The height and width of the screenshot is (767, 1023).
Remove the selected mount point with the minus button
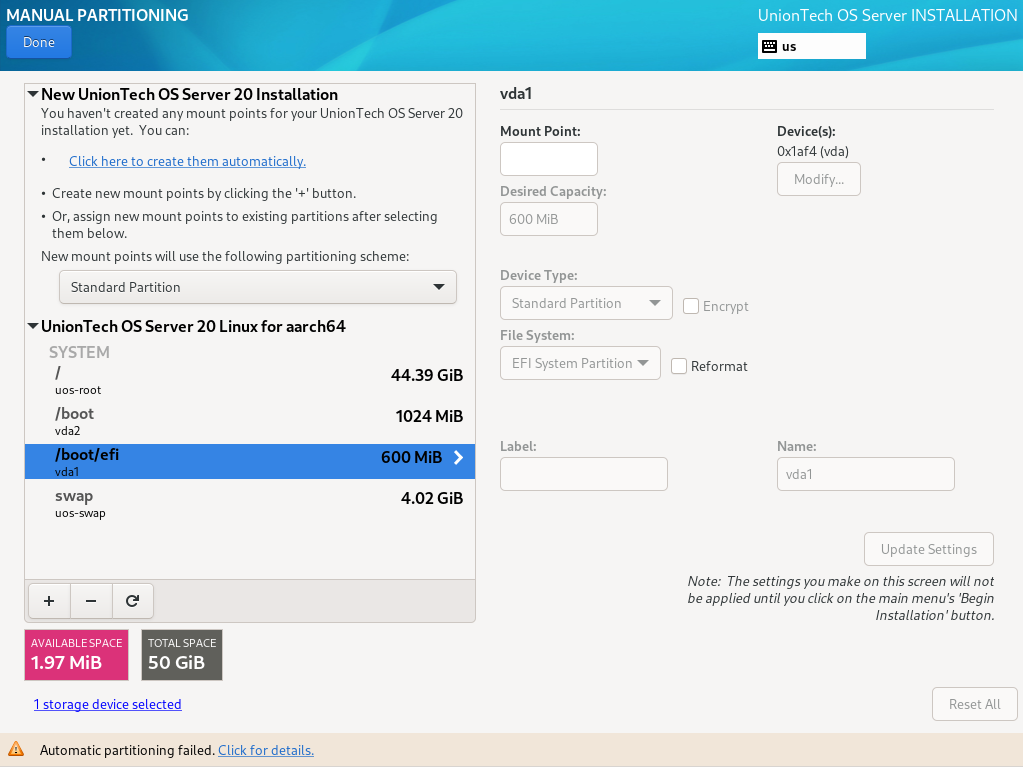(x=91, y=601)
